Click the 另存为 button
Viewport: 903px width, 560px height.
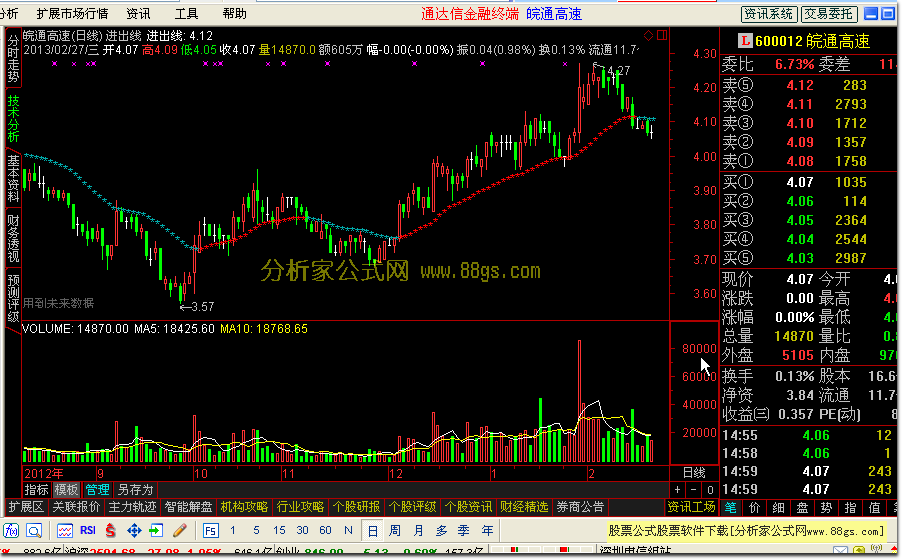coord(135,490)
